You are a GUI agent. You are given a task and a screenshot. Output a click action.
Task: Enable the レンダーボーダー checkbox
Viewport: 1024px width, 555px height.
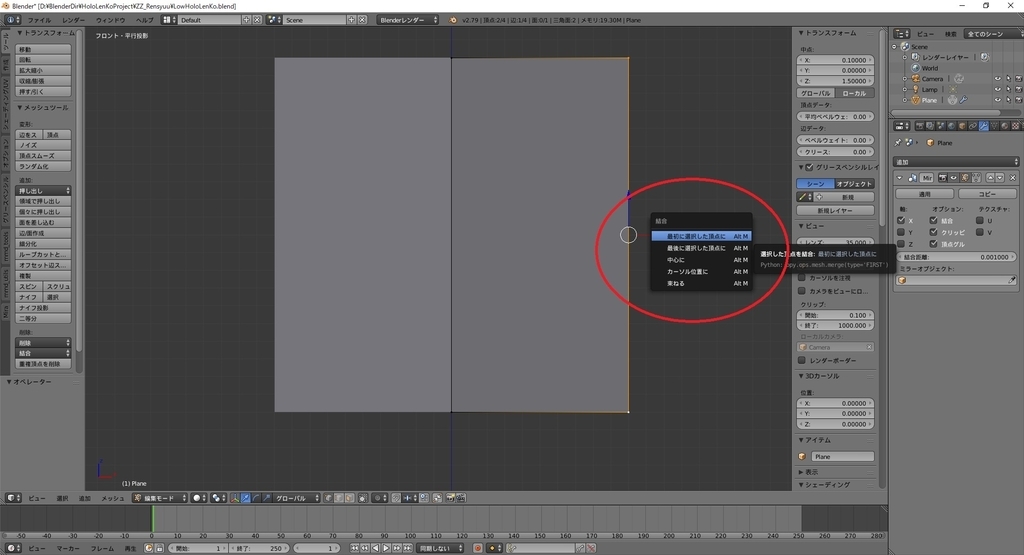[802, 360]
